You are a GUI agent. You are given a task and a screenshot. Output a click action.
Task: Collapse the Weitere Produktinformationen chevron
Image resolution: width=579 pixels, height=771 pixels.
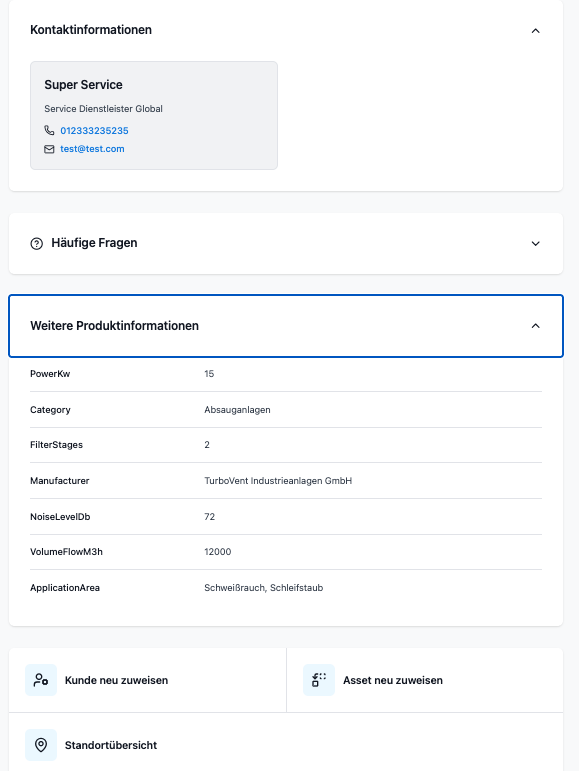click(536, 326)
